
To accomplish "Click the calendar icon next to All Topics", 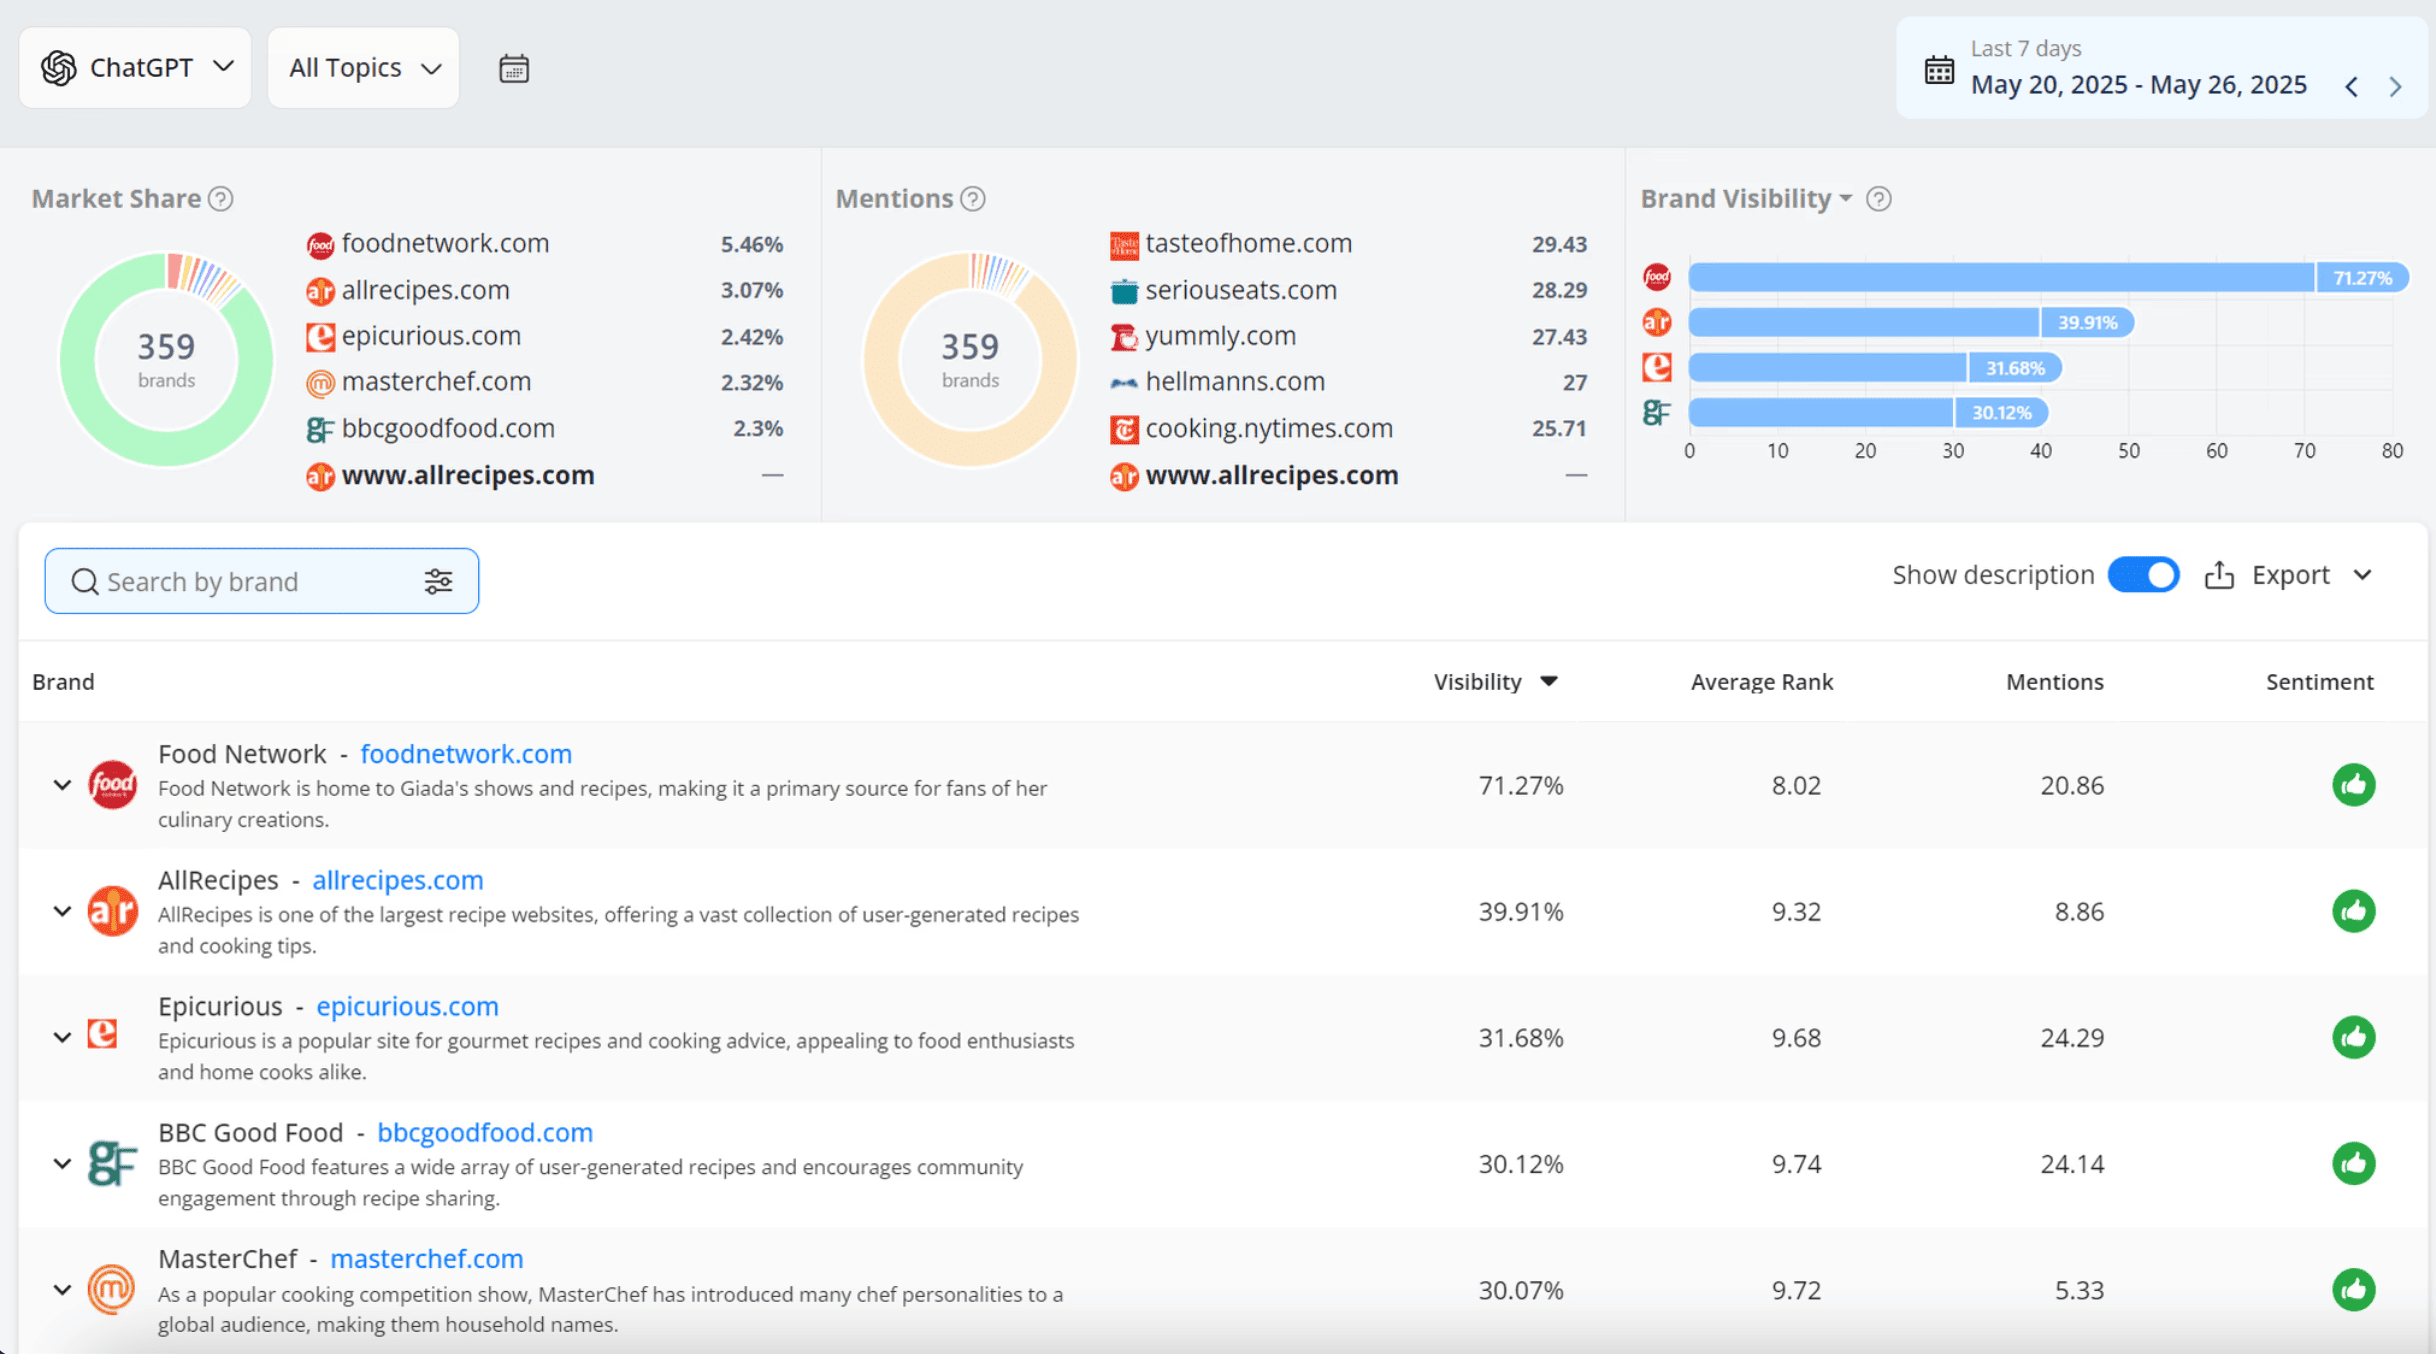I will [513, 68].
